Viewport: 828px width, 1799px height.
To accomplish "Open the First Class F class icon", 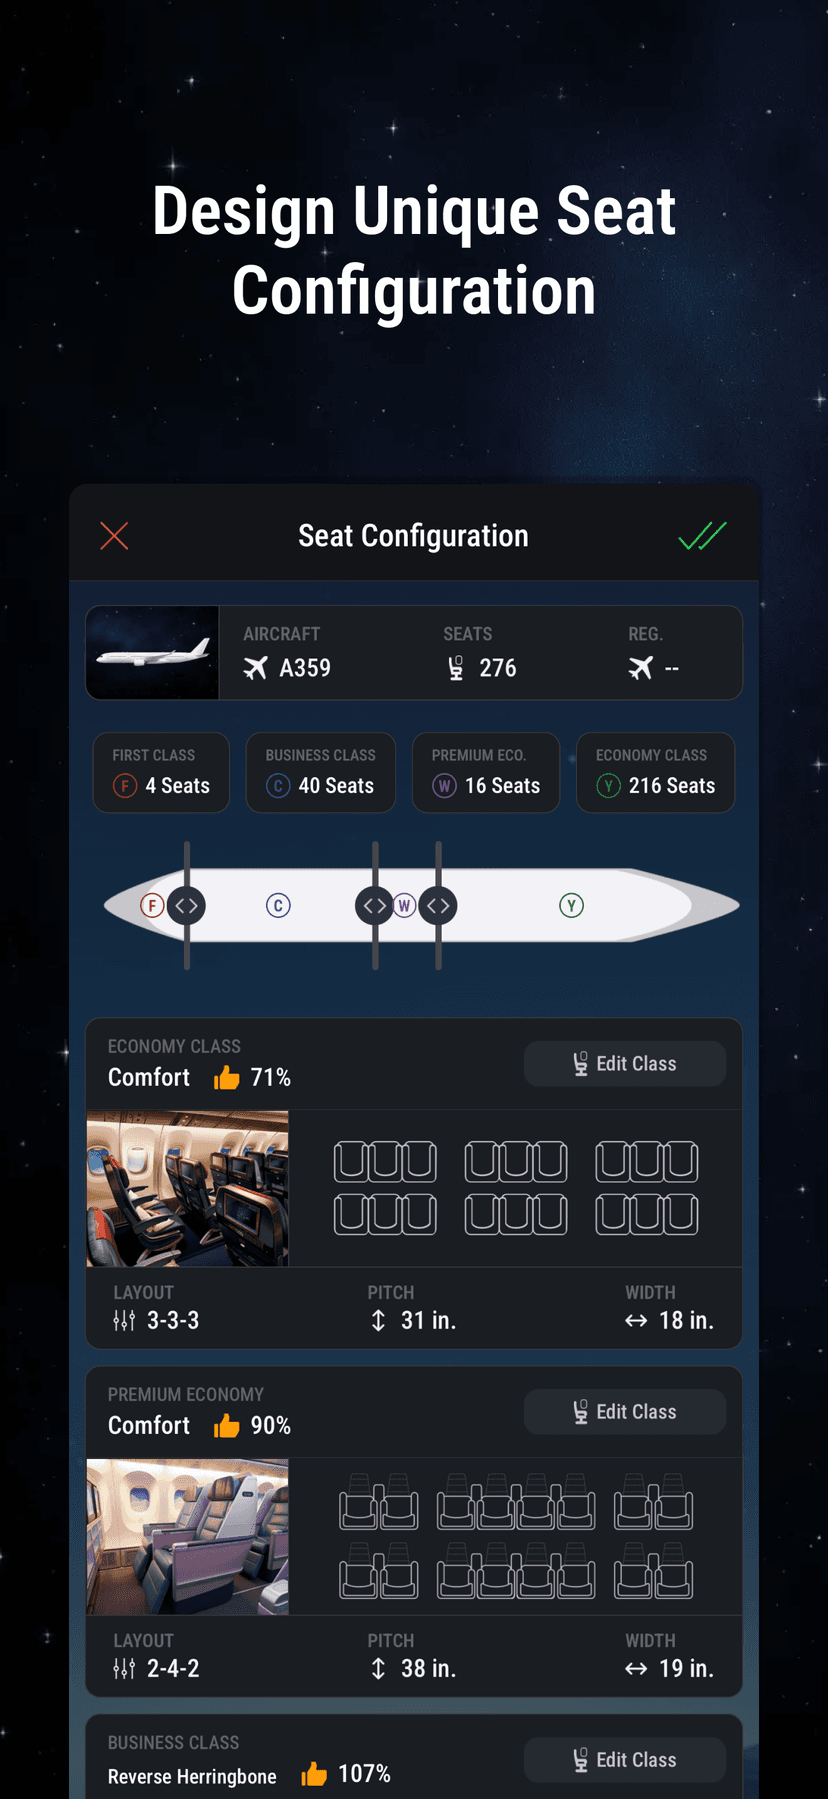I will click(122, 786).
